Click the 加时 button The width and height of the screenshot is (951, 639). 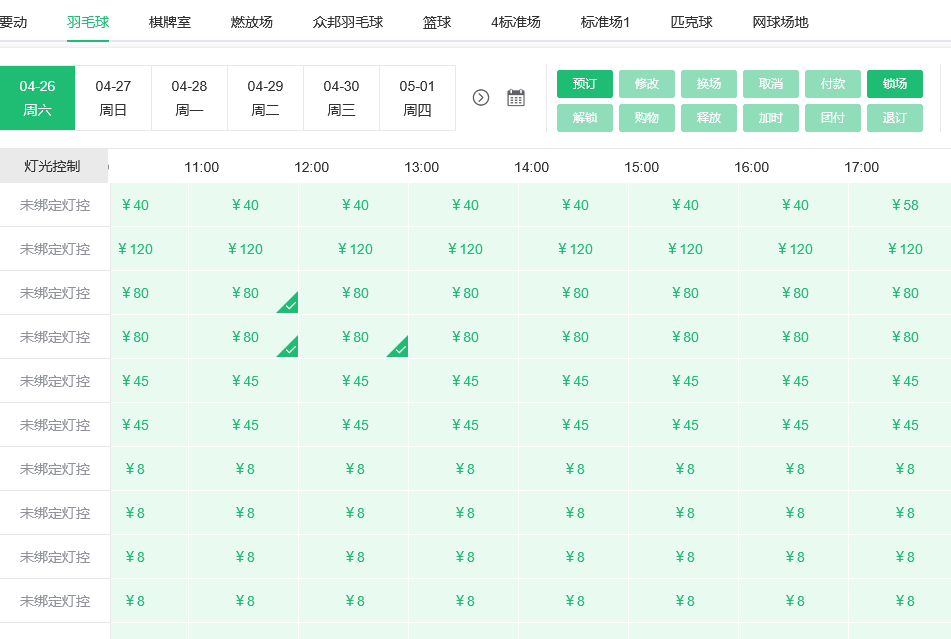pos(771,118)
